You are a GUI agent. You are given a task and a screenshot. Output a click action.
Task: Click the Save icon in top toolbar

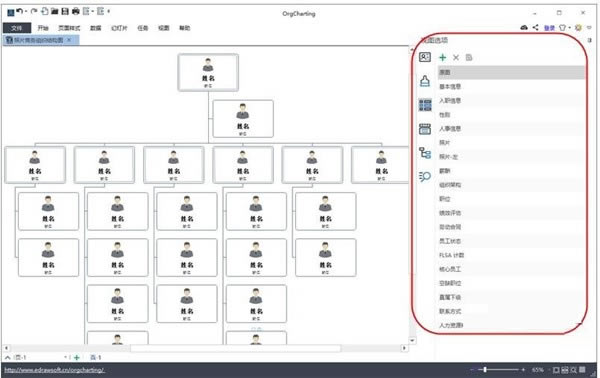[65, 11]
